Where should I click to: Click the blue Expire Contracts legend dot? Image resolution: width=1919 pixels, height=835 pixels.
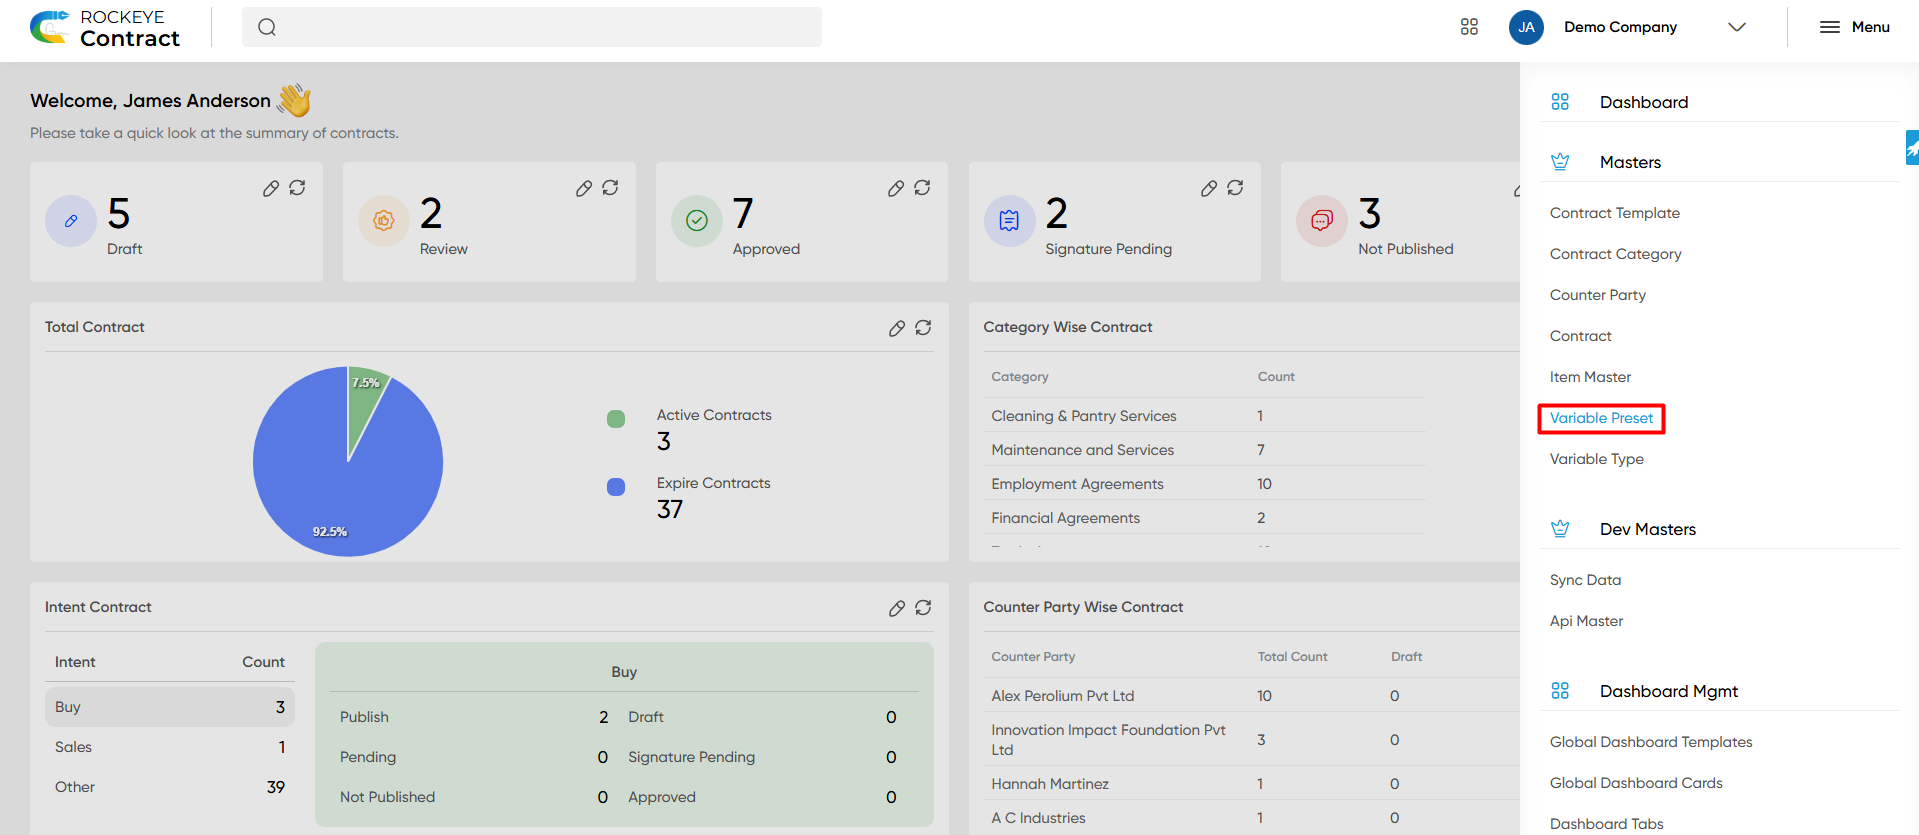coord(616,487)
